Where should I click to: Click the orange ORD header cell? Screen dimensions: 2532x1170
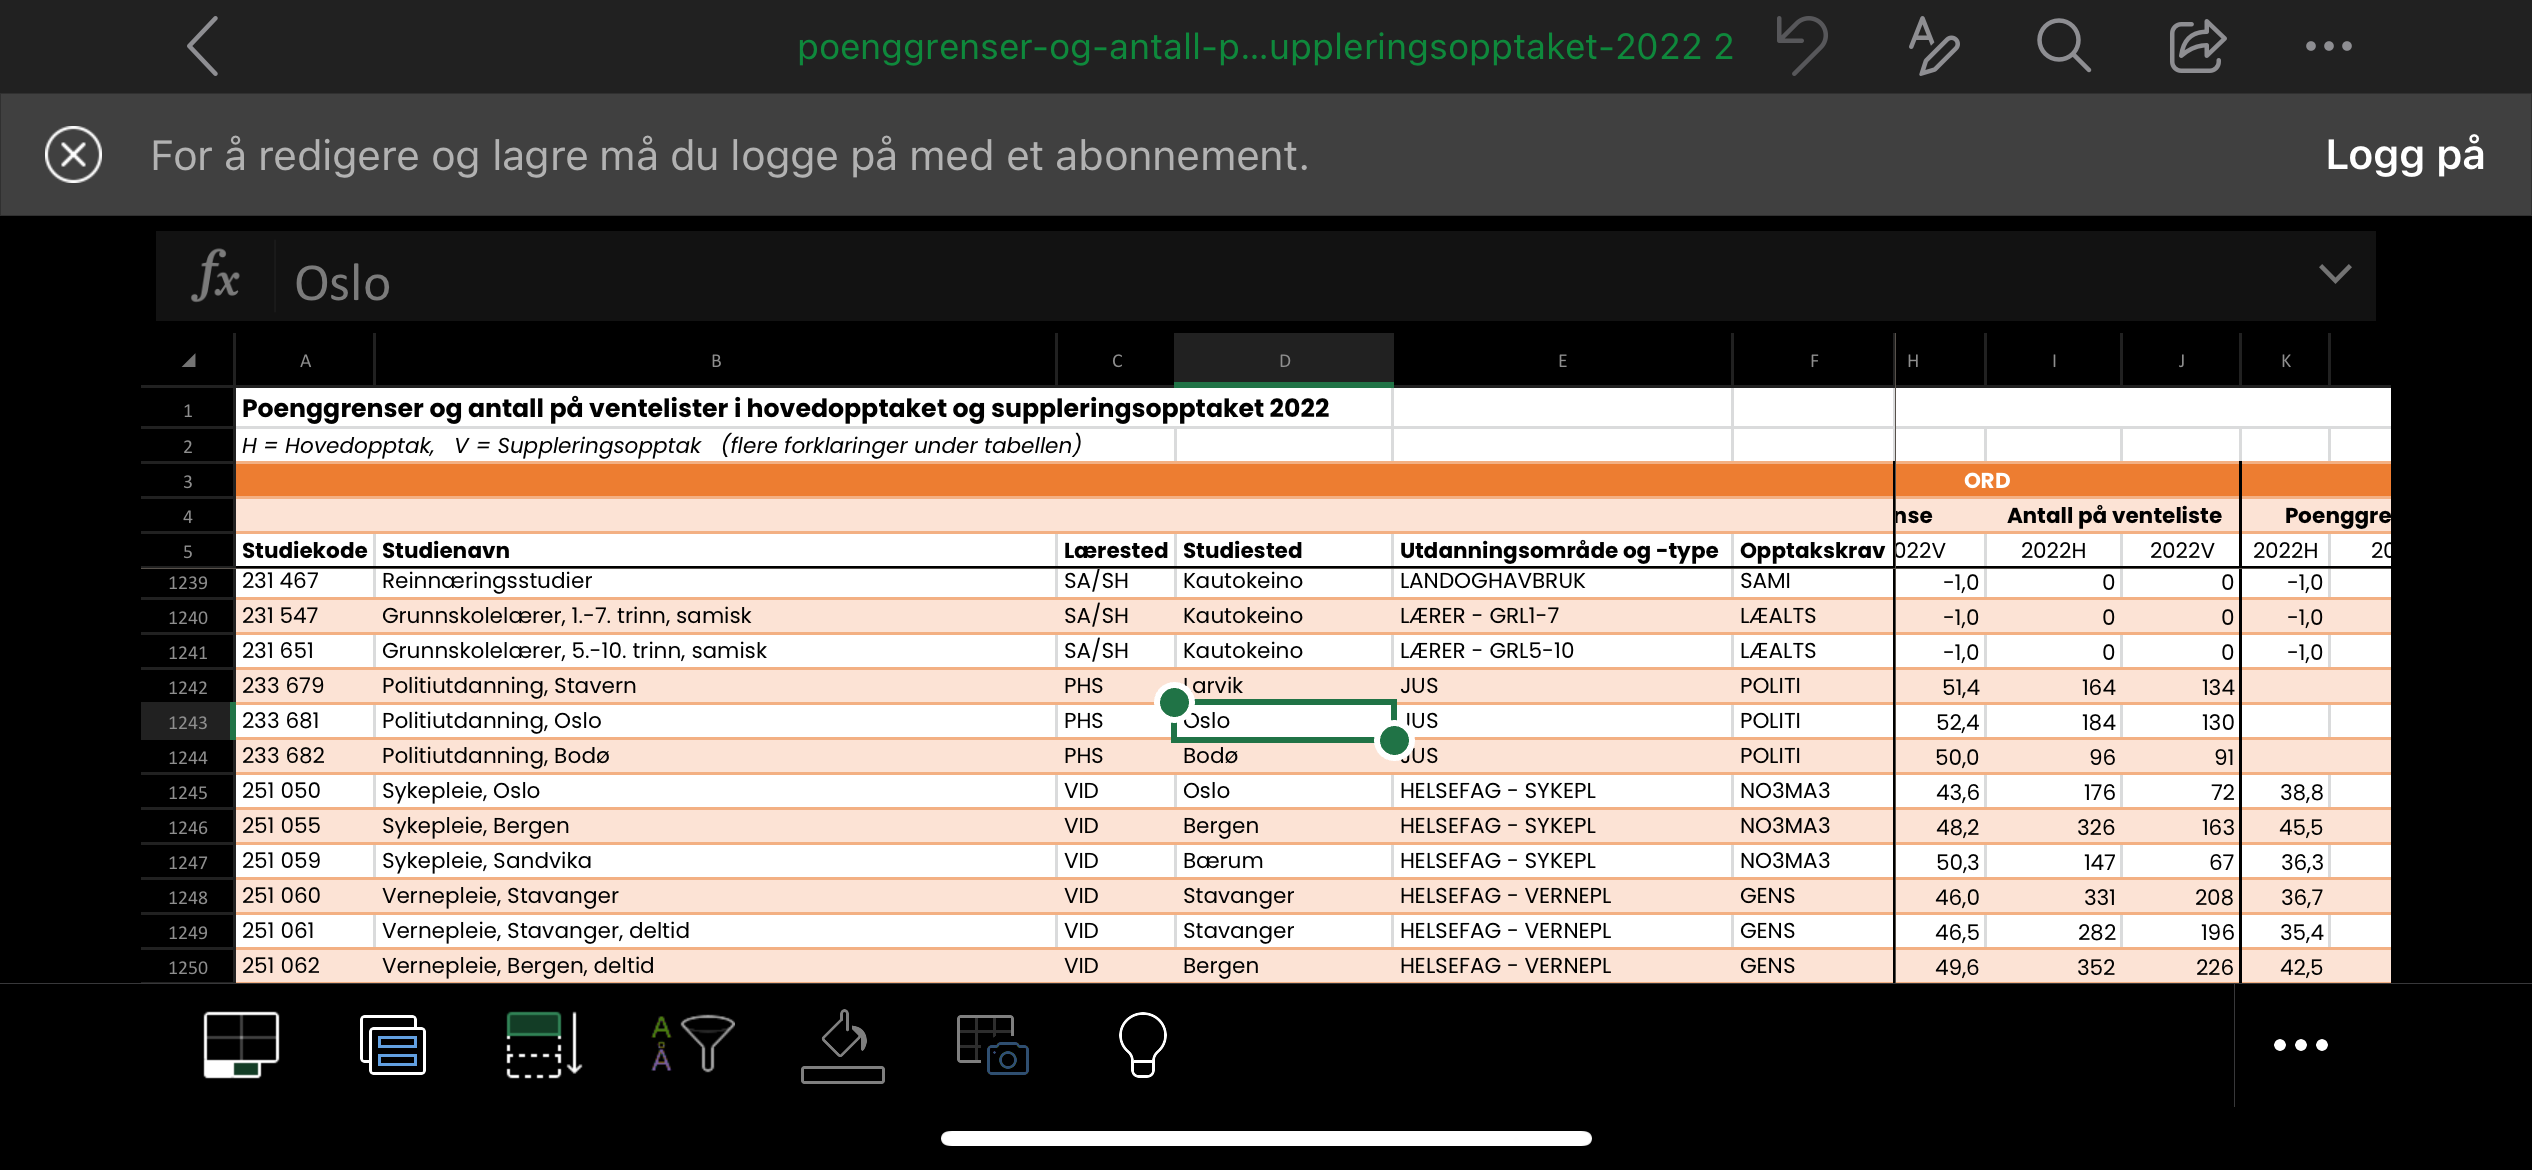(1986, 481)
